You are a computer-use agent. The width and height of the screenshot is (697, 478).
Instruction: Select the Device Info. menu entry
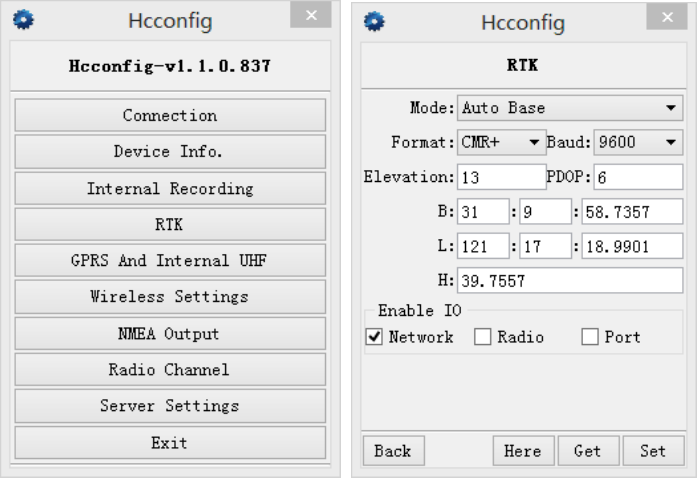(170, 152)
